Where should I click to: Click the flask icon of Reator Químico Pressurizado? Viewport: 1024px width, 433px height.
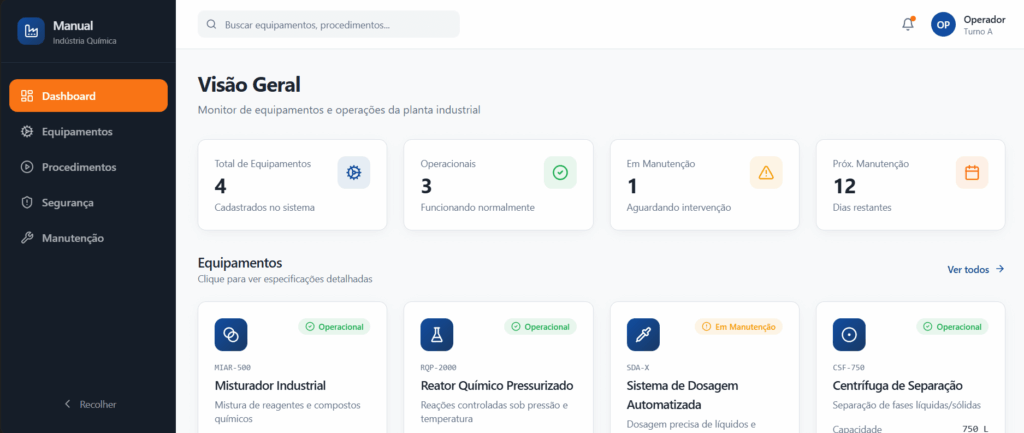click(437, 334)
